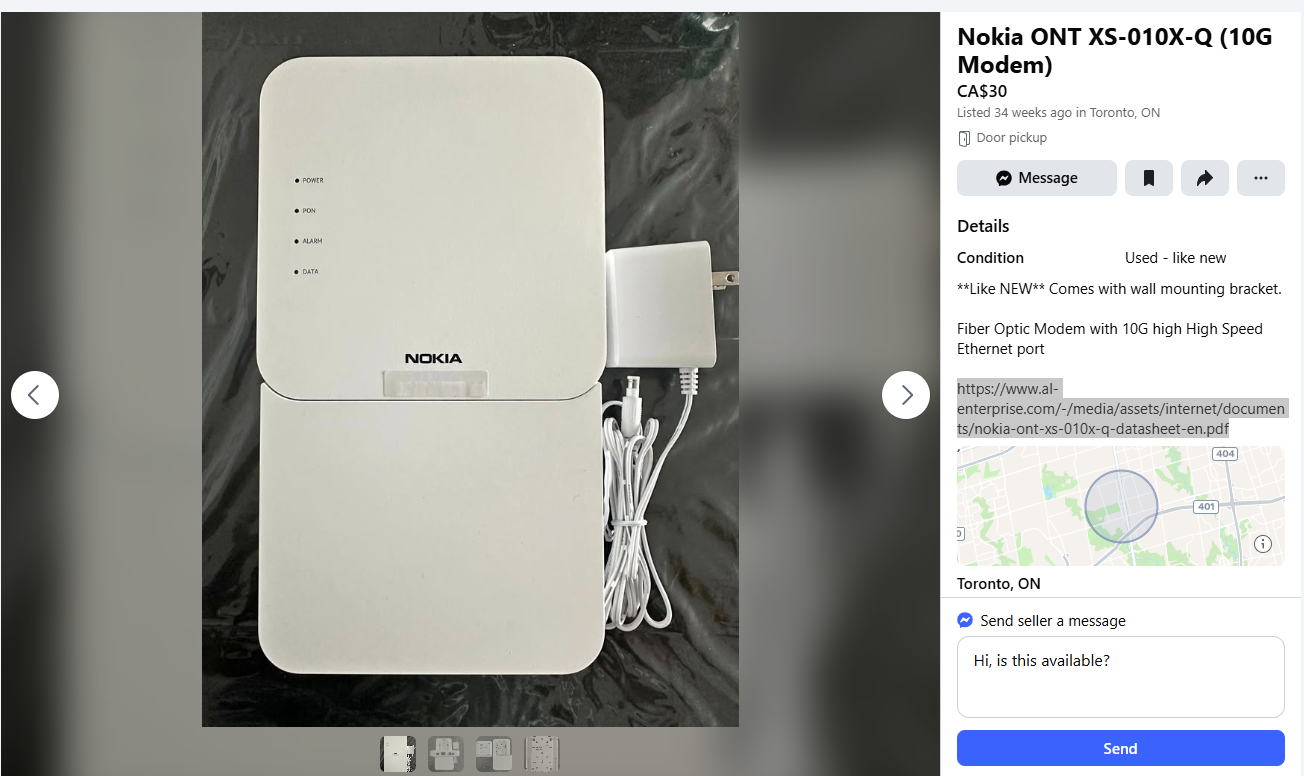
Task: Go to the next listing photo
Action: click(x=906, y=395)
